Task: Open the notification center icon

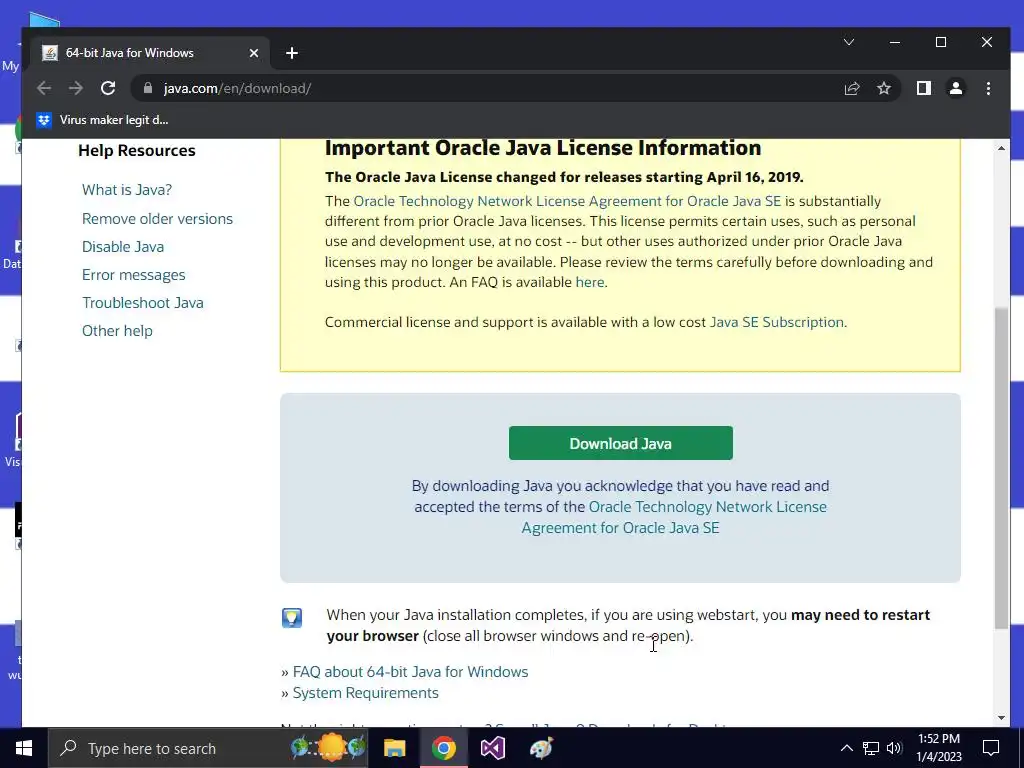Action: click(991, 748)
